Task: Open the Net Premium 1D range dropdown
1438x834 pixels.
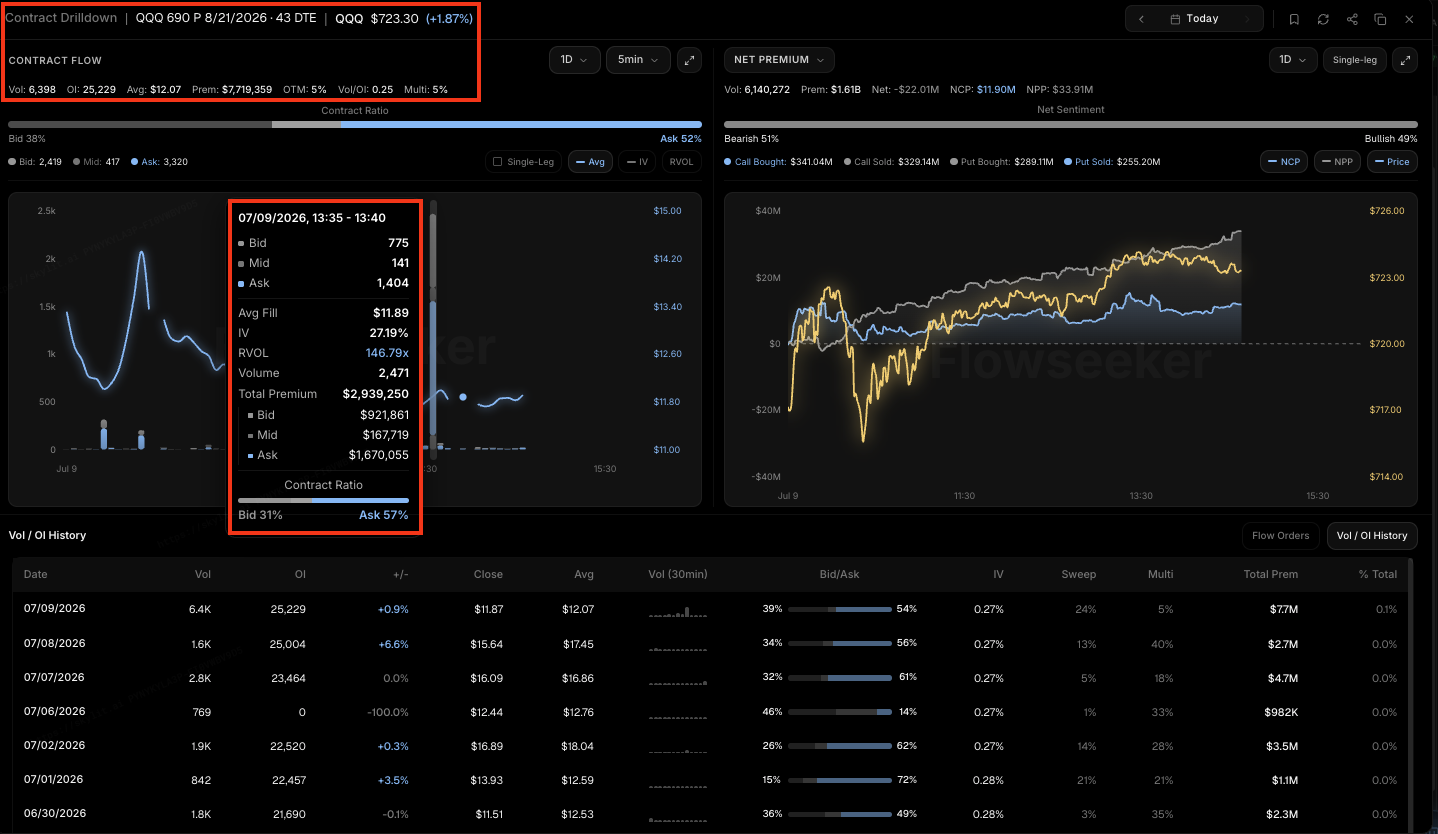Action: click(x=1294, y=60)
